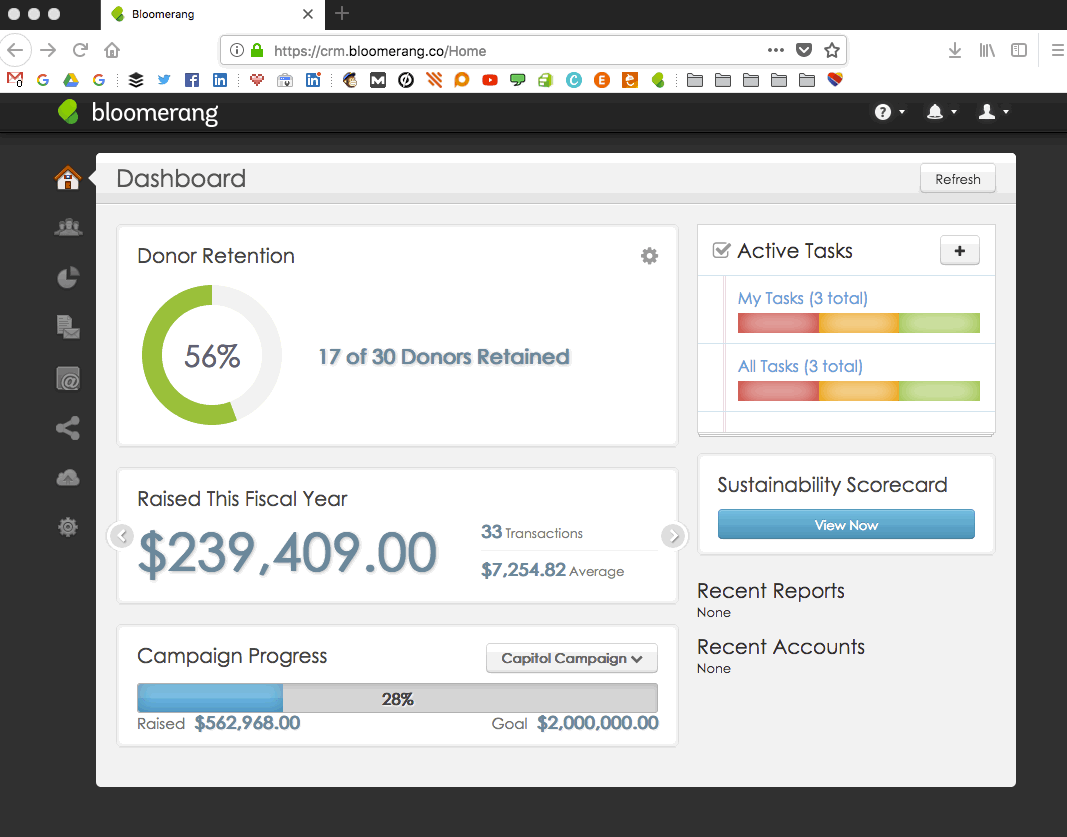
Task: Open the notifications bell menu
Action: [941, 112]
